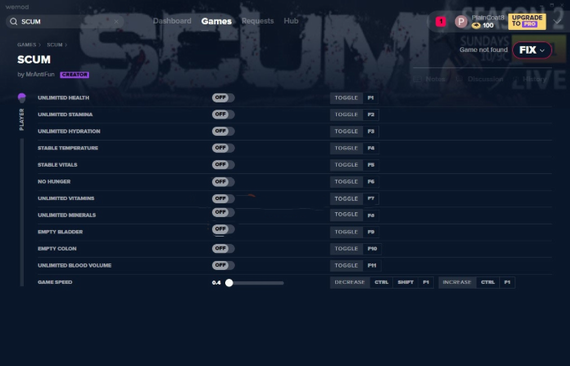This screenshot has height=366, width=570.
Task: Click Toggle button for Unlimited Stamina
Action: (346, 114)
